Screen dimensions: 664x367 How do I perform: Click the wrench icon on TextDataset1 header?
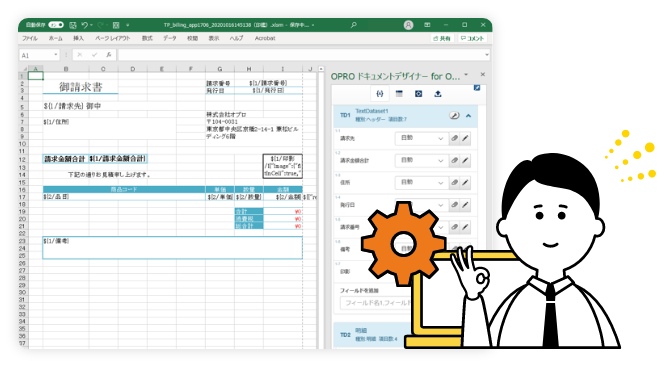[x=454, y=116]
